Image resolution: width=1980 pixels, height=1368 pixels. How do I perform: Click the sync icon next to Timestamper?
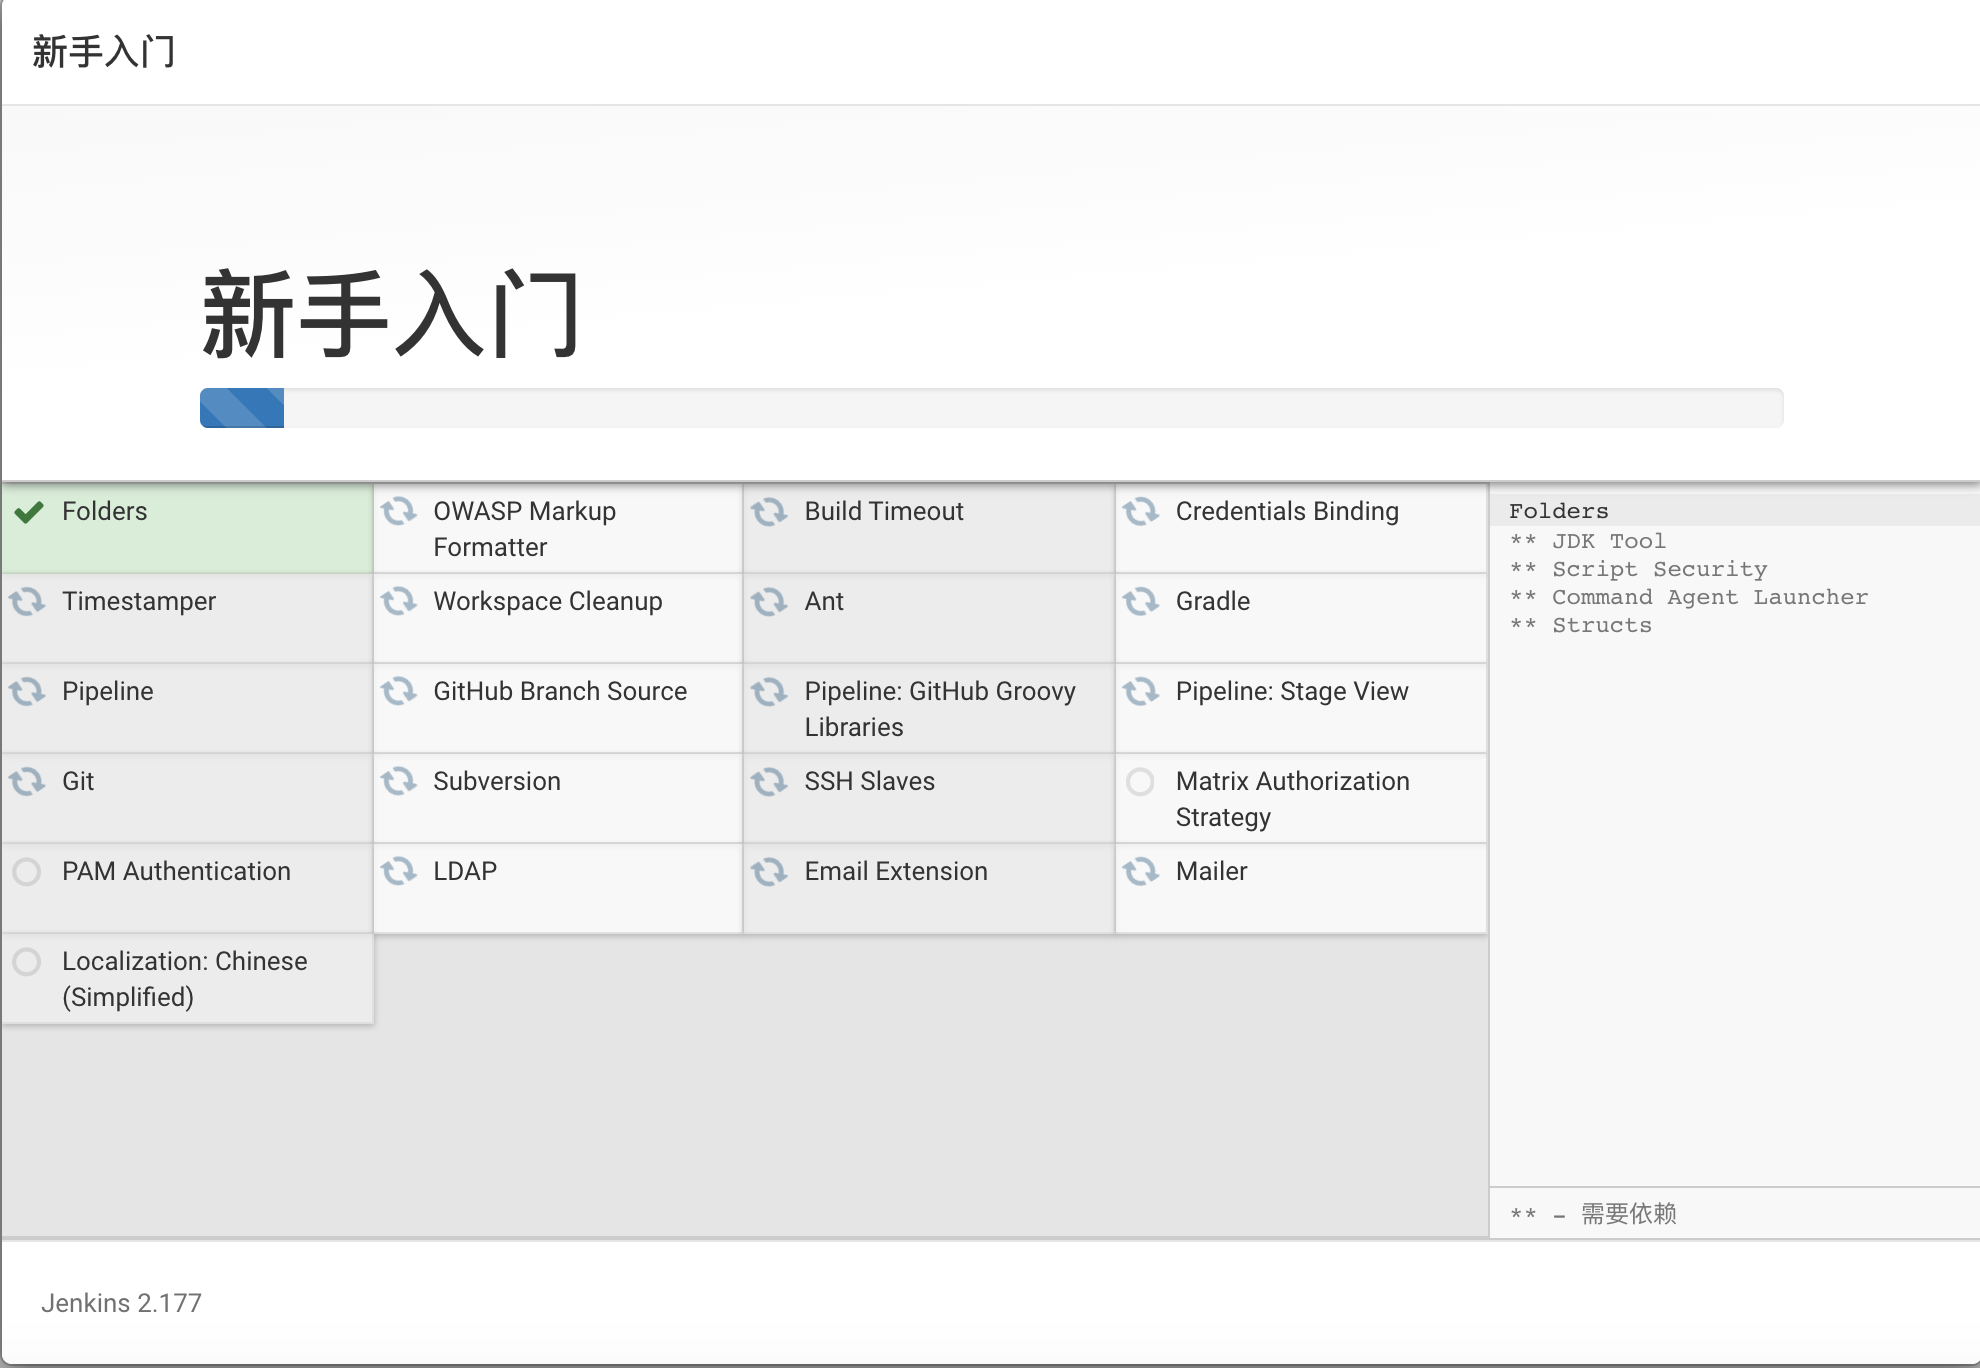point(27,602)
